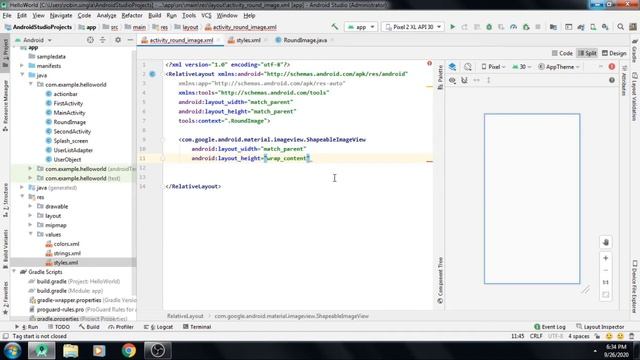This screenshot has width=640, height=360.
Task: Toggle the pan hand tool in preview
Action: pyautogui.click(x=606, y=242)
